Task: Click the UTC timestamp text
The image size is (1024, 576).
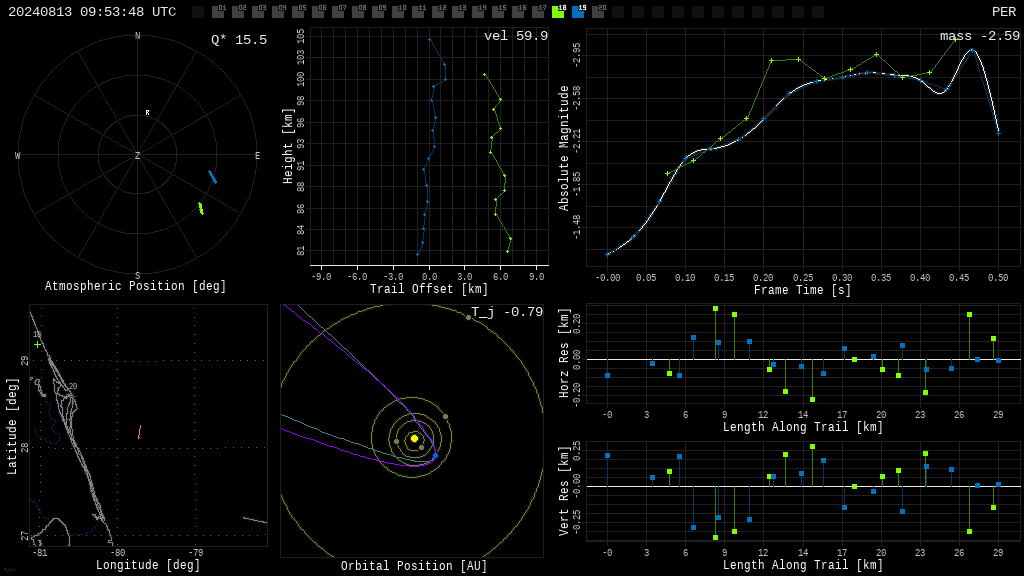Action: pos(92,12)
